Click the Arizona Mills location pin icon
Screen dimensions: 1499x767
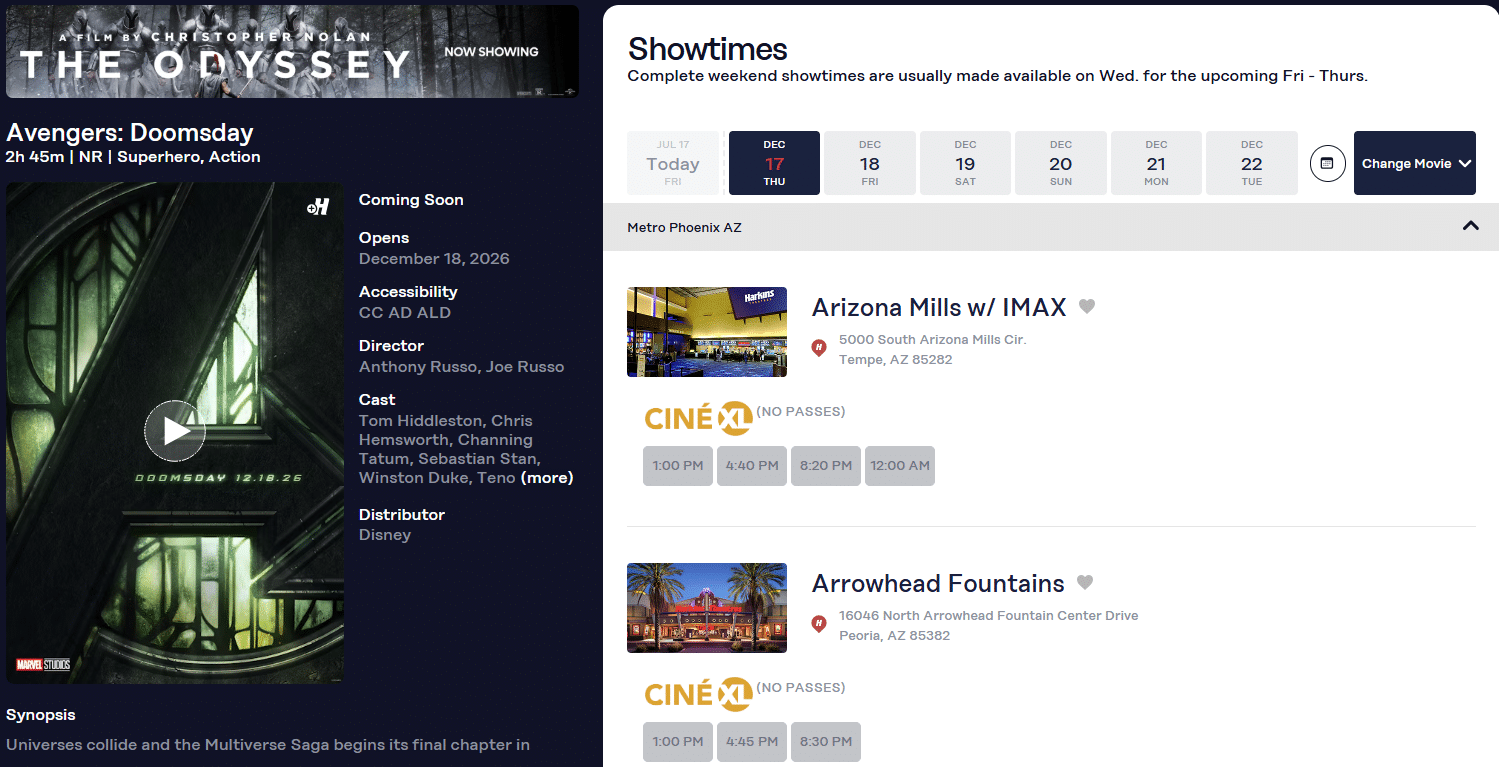819,348
